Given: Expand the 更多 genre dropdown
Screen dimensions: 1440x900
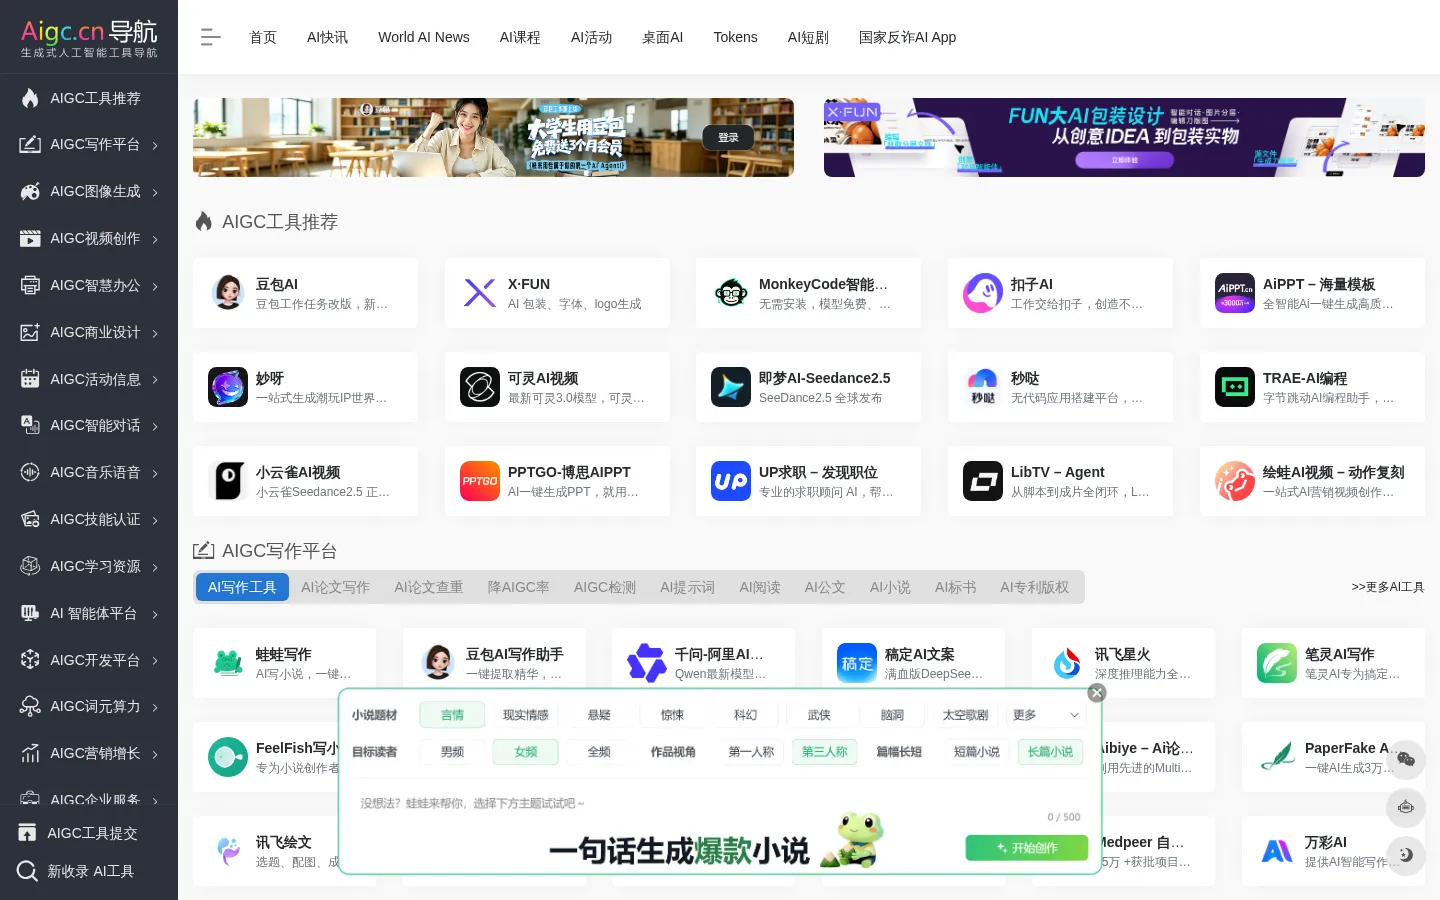Looking at the screenshot, I should click(1046, 715).
